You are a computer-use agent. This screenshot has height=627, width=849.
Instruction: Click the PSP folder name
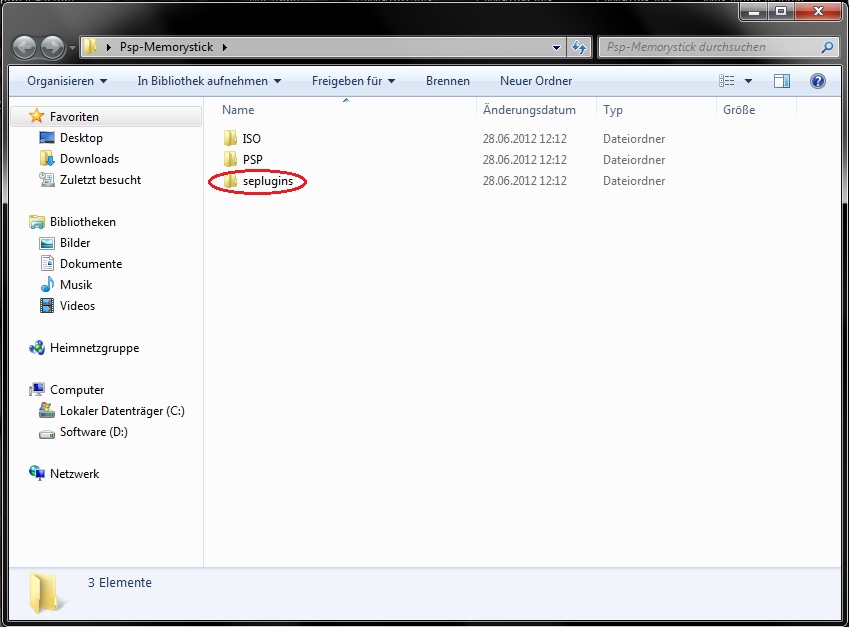252,160
